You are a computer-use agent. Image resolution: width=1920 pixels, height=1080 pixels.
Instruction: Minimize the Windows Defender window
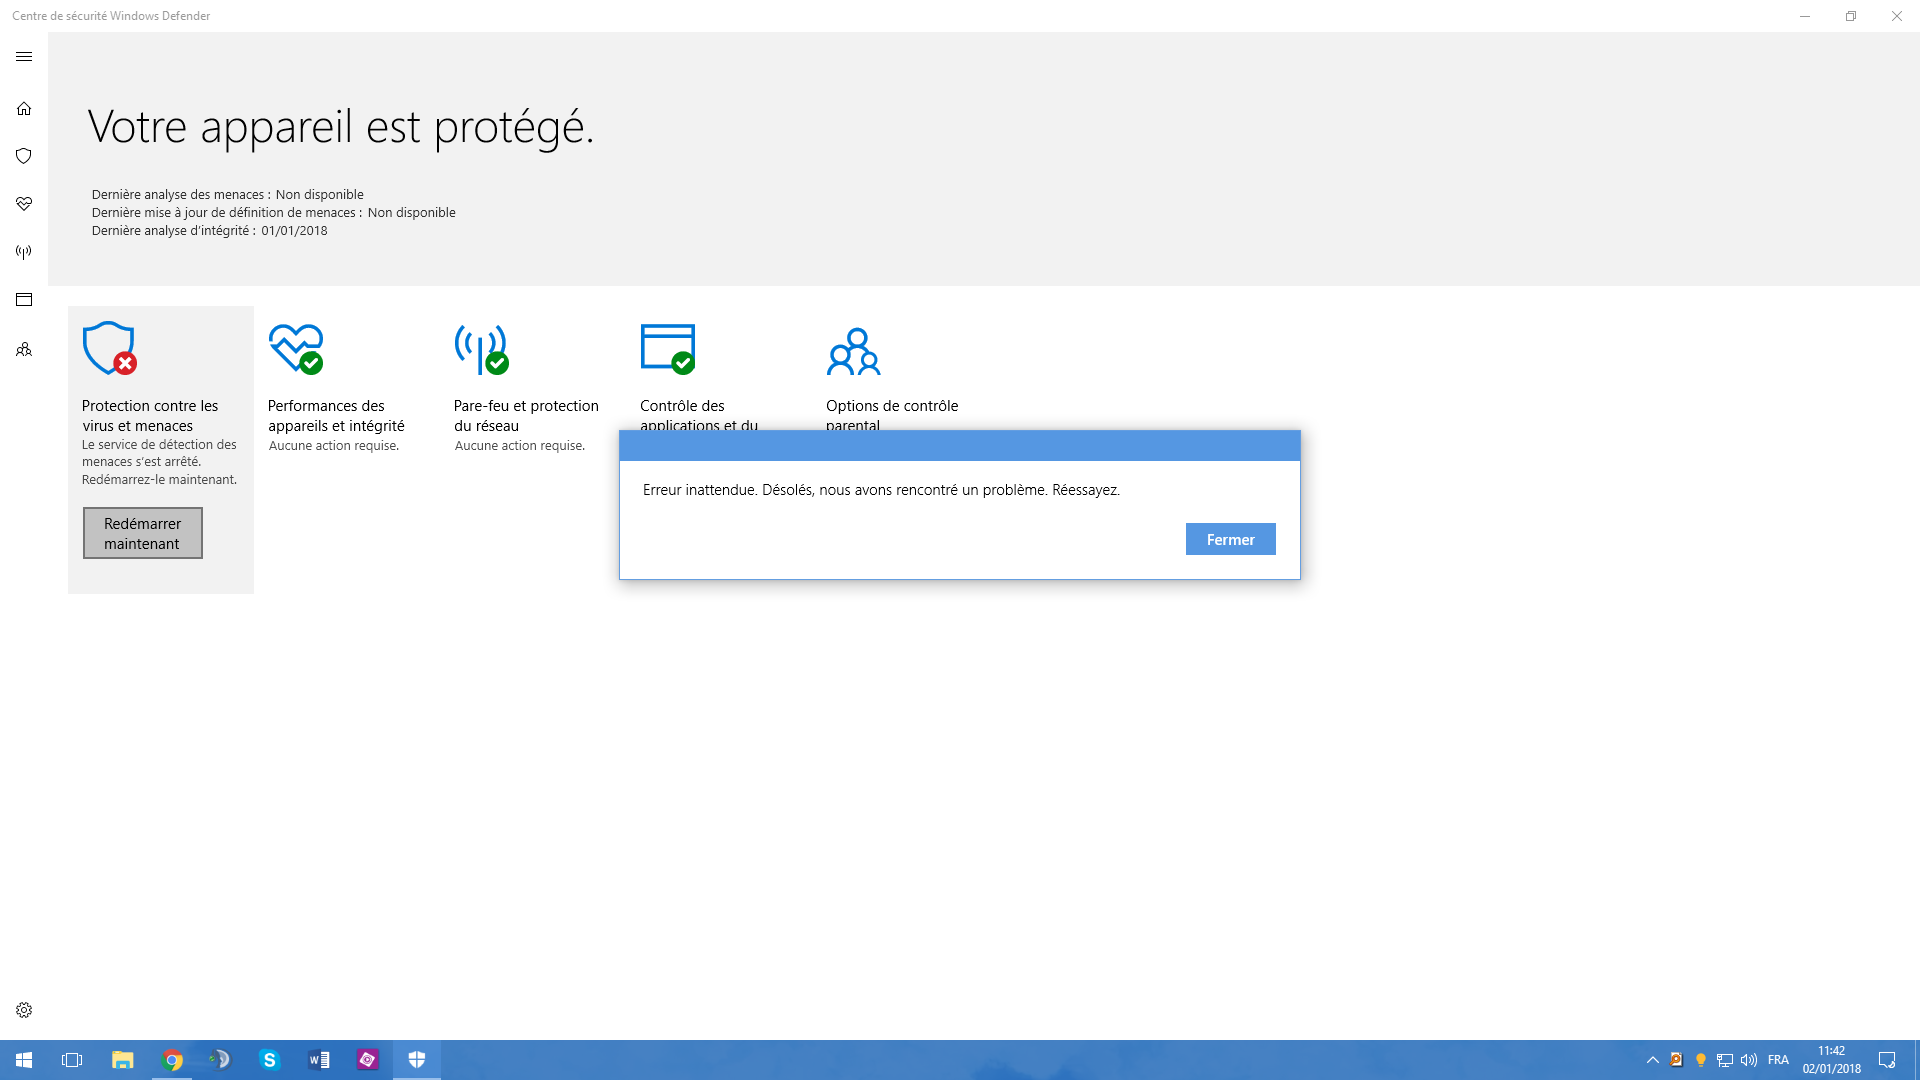pyautogui.click(x=1805, y=16)
